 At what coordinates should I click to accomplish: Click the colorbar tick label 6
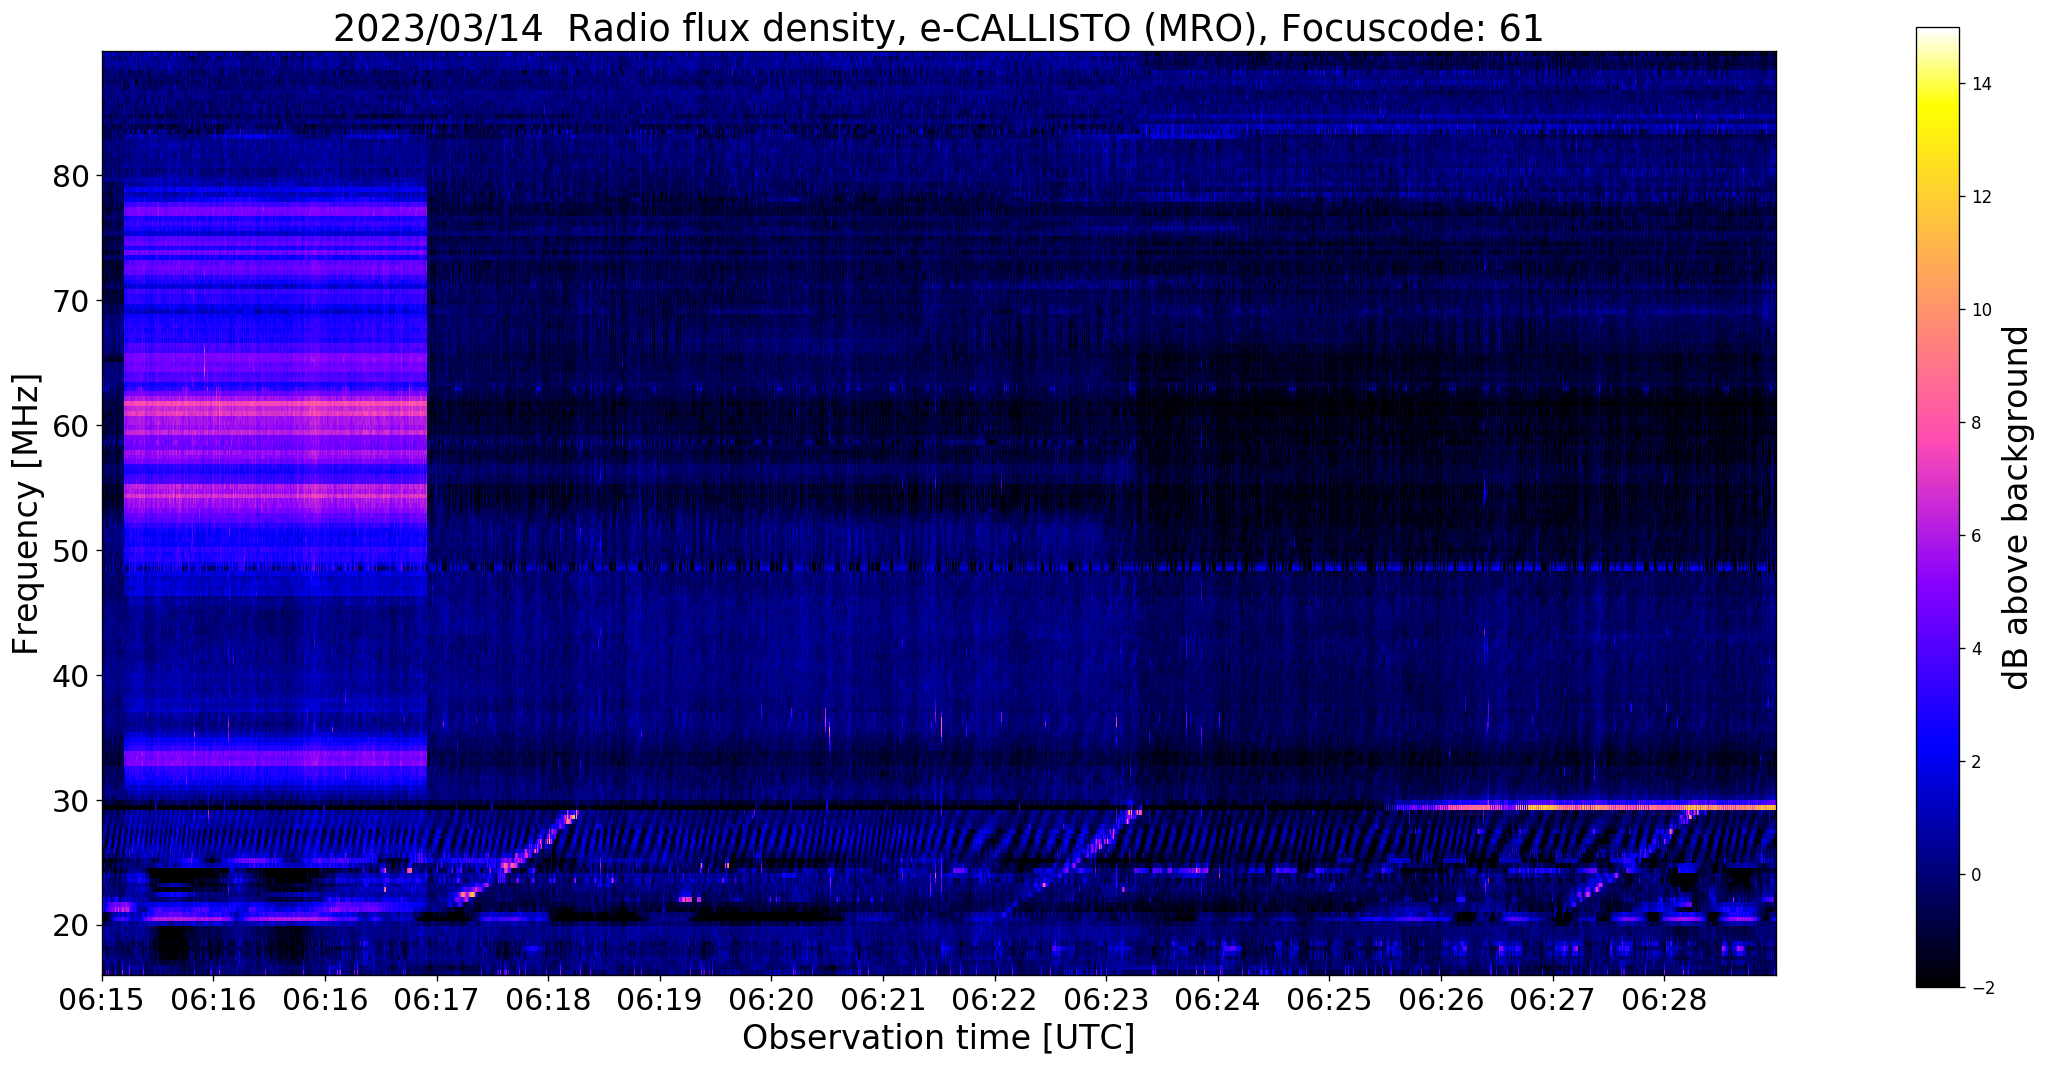tap(1975, 536)
